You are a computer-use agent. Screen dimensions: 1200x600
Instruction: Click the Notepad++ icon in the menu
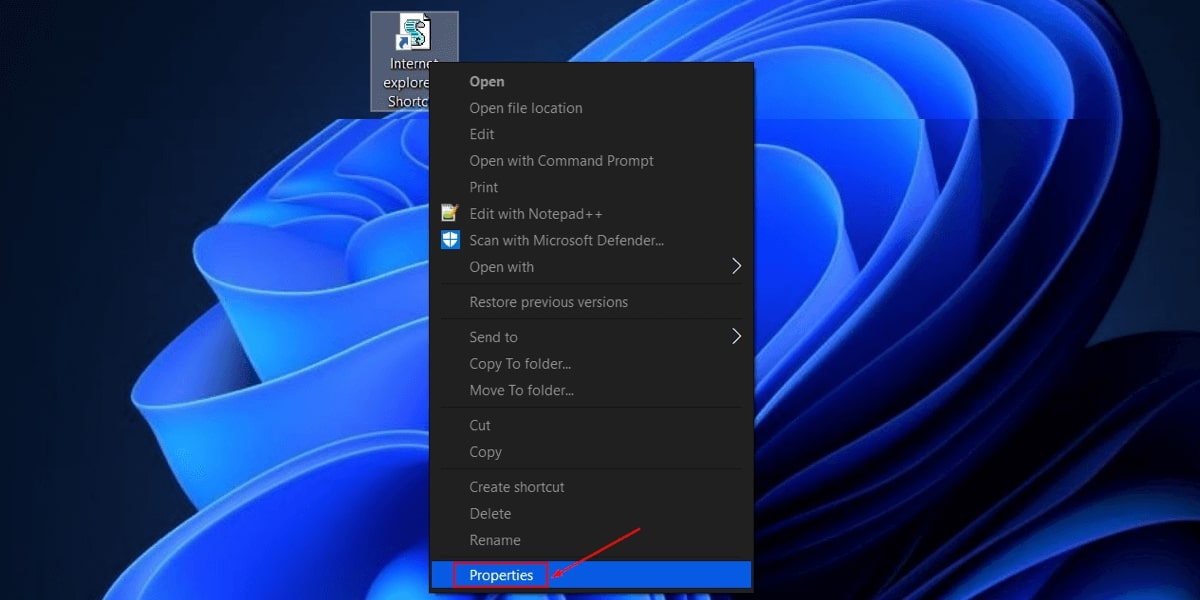(449, 213)
